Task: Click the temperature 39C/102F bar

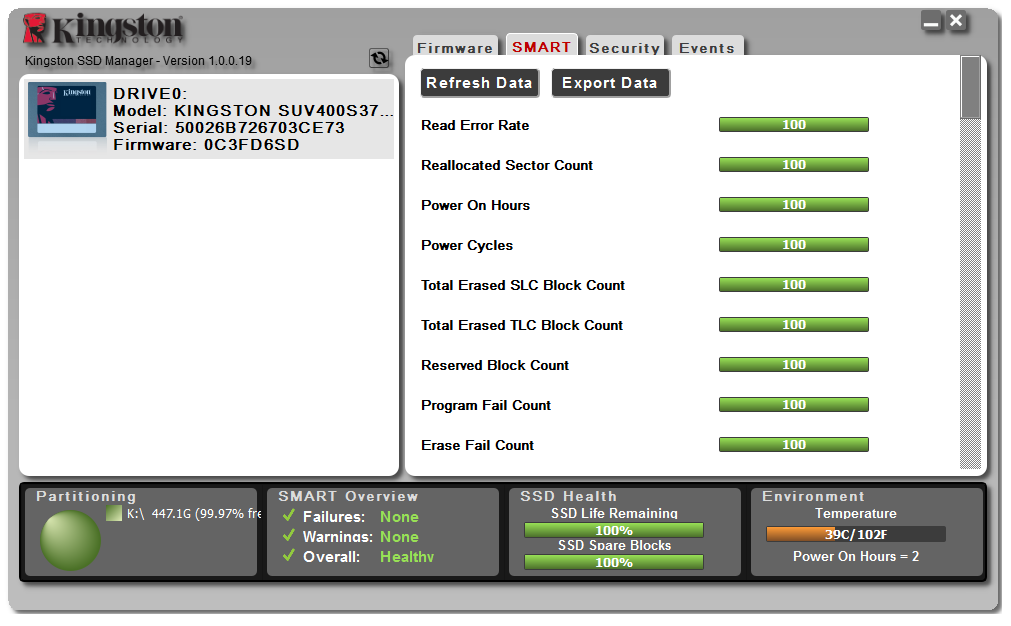Action: click(x=856, y=534)
